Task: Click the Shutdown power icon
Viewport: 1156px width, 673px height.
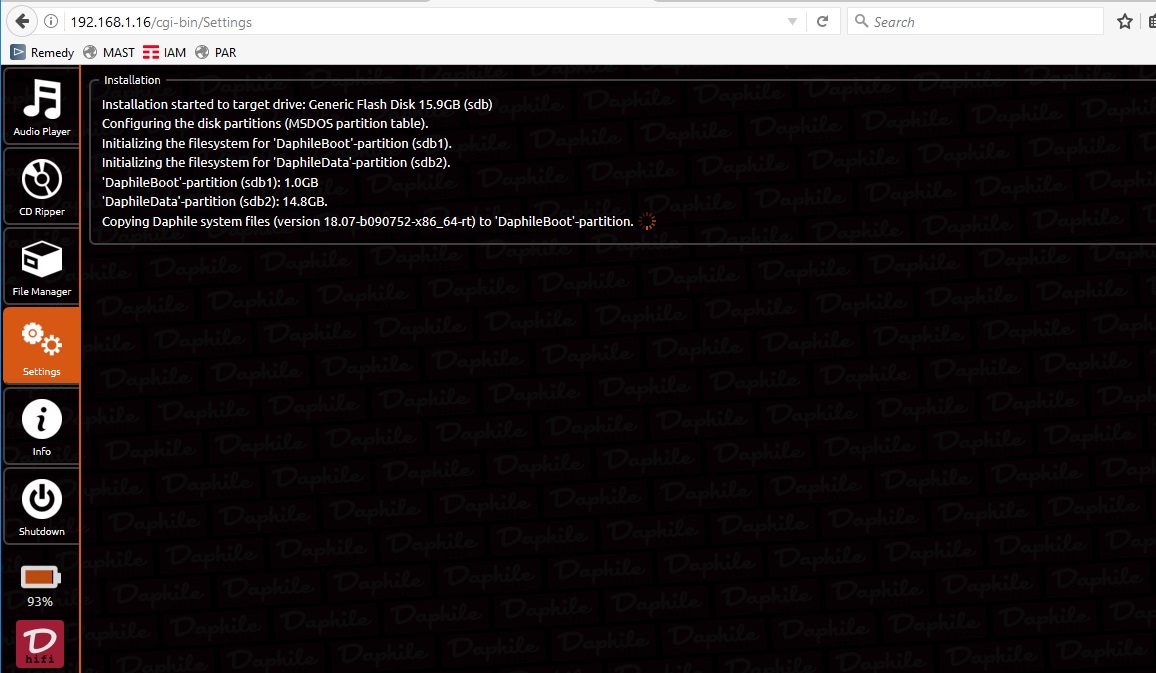Action: point(41,506)
